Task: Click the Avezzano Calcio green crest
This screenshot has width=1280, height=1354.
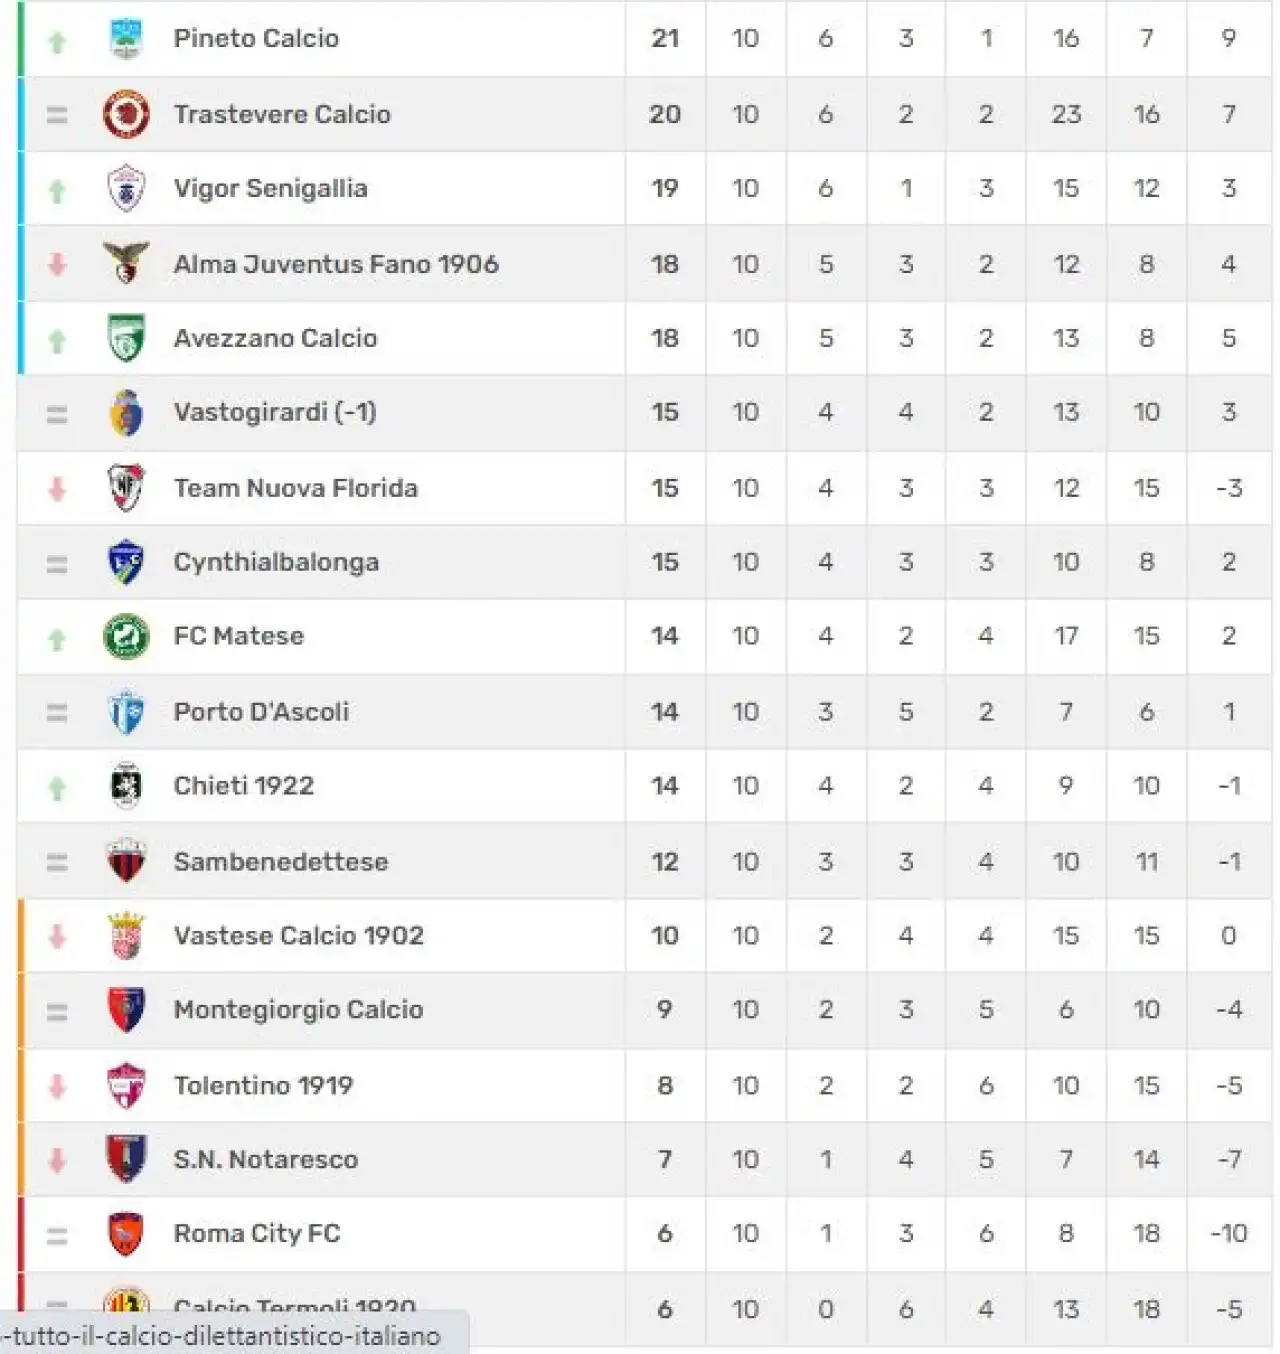Action: point(126,337)
